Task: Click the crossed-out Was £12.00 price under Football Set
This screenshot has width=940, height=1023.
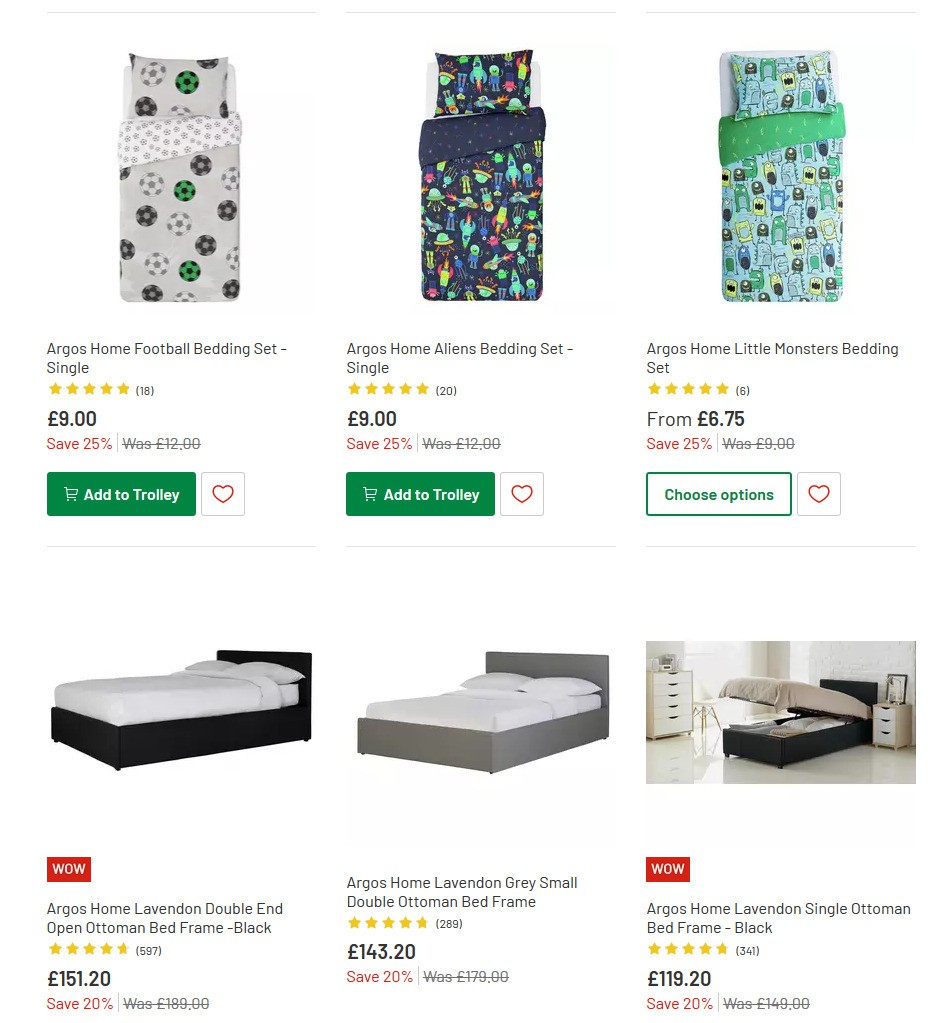Action: point(161,443)
